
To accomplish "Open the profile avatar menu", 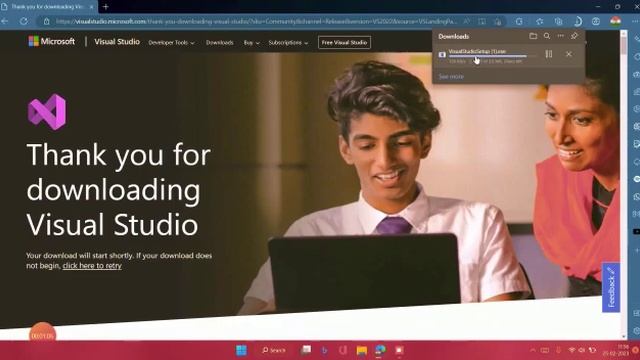I will point(616,21).
